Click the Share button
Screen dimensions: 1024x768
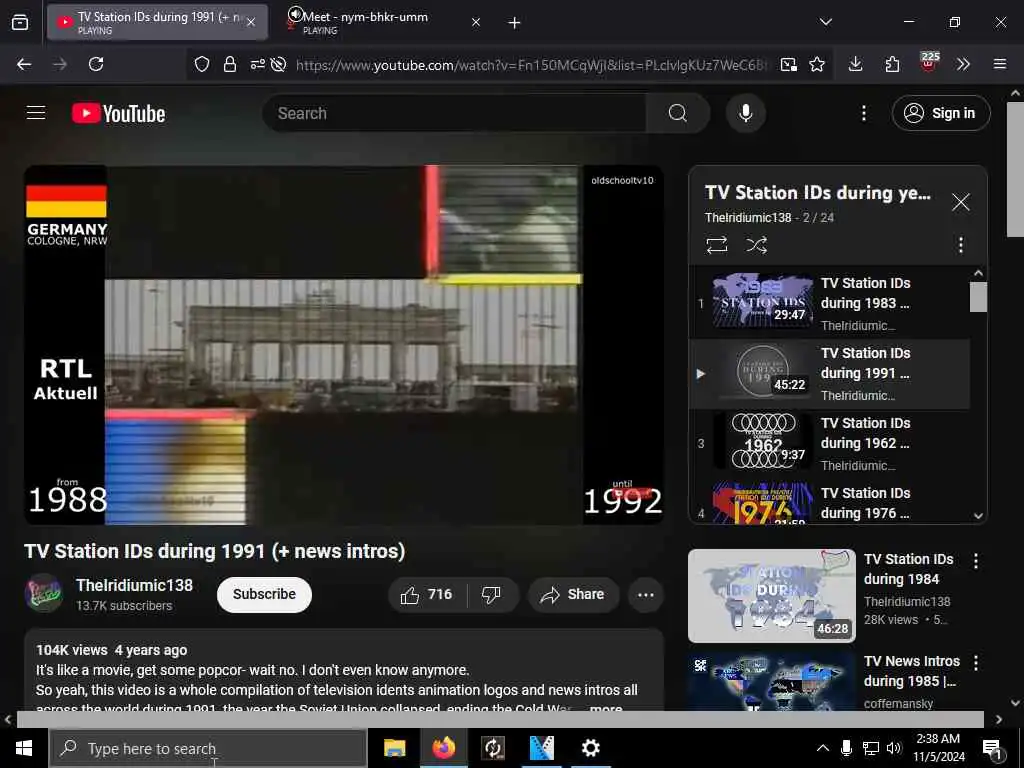[573, 594]
